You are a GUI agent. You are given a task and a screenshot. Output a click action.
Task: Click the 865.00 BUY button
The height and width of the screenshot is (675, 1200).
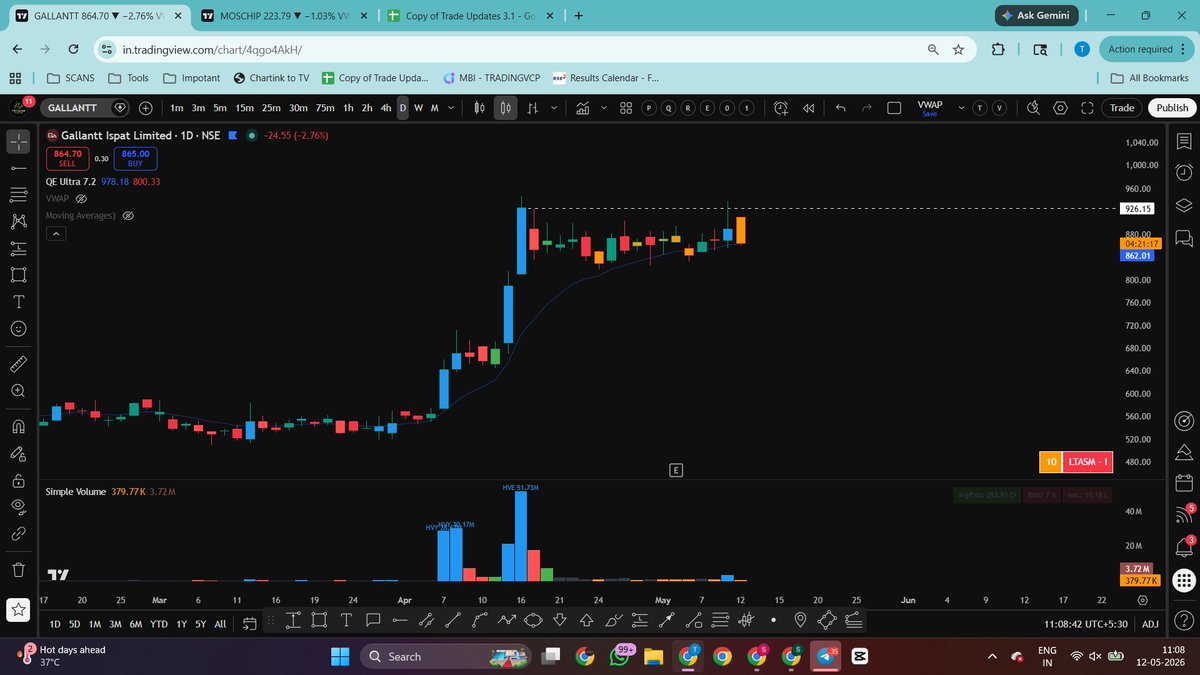click(136, 158)
